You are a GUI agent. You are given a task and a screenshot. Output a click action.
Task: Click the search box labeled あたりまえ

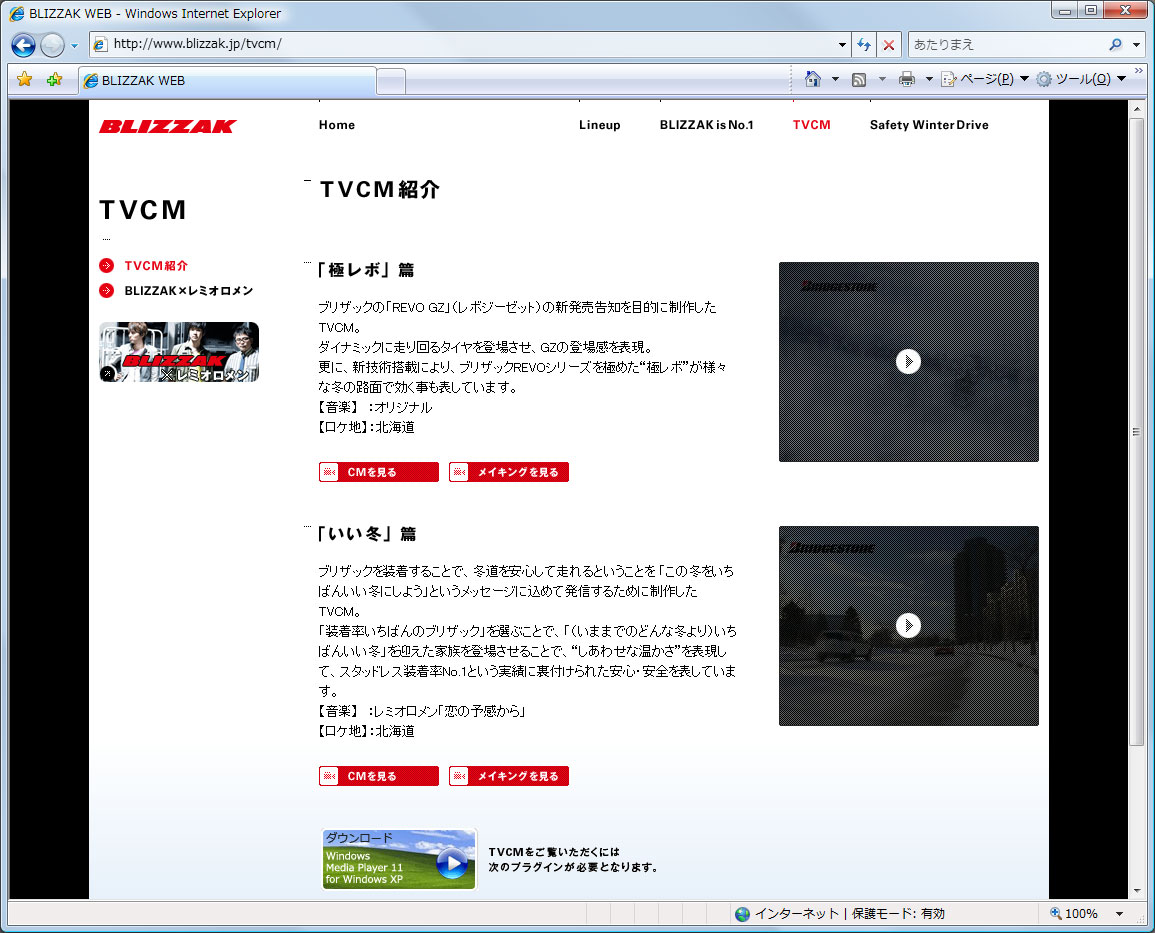[x=1007, y=44]
